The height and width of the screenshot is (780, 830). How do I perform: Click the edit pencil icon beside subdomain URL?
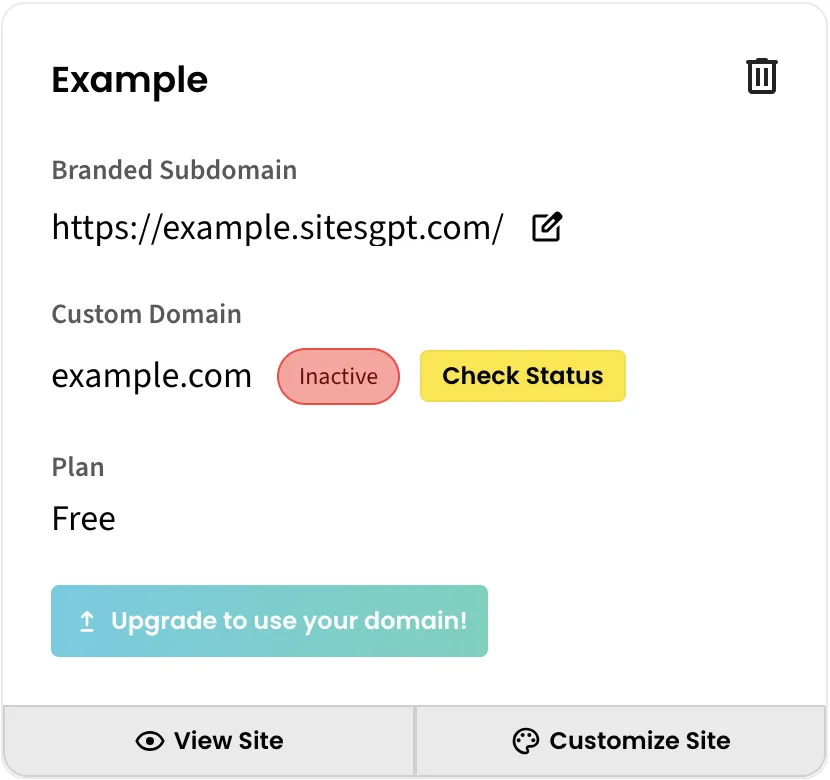[546, 227]
